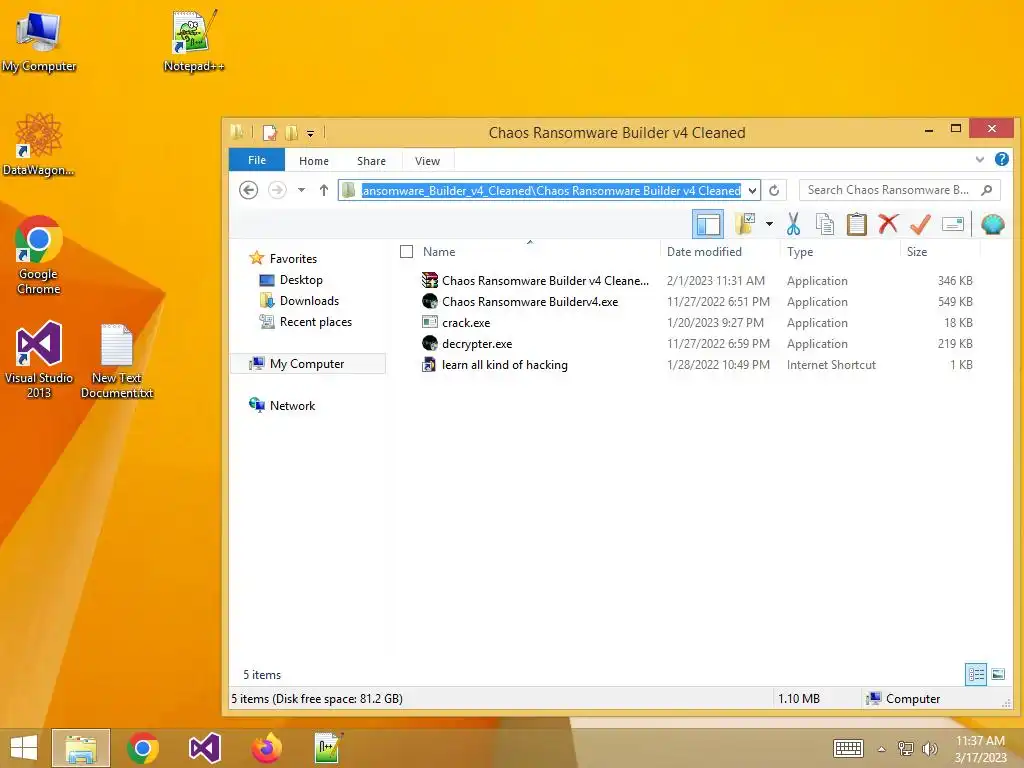Select New Text Document.txt on desktop
Image resolution: width=1024 pixels, height=768 pixels.
point(117,360)
